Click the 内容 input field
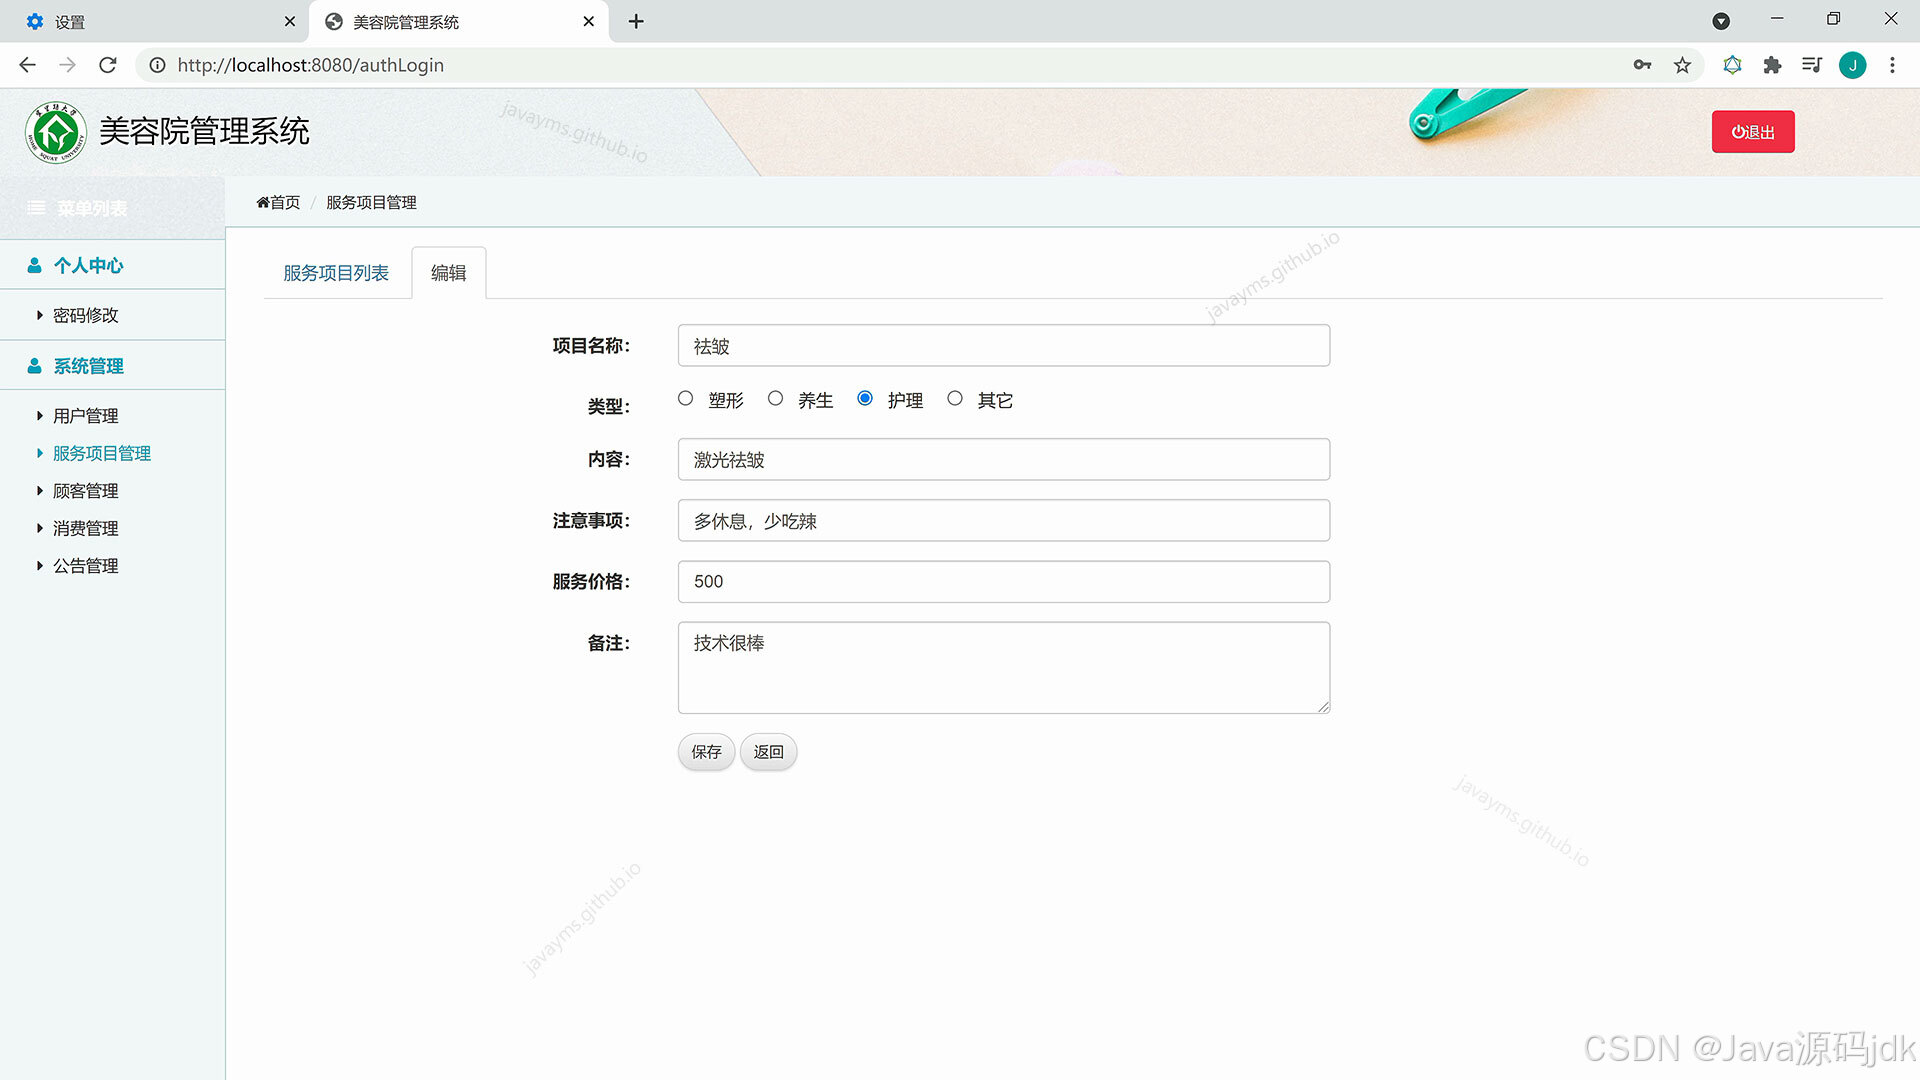This screenshot has height=1080, width=1920. coord(1004,460)
